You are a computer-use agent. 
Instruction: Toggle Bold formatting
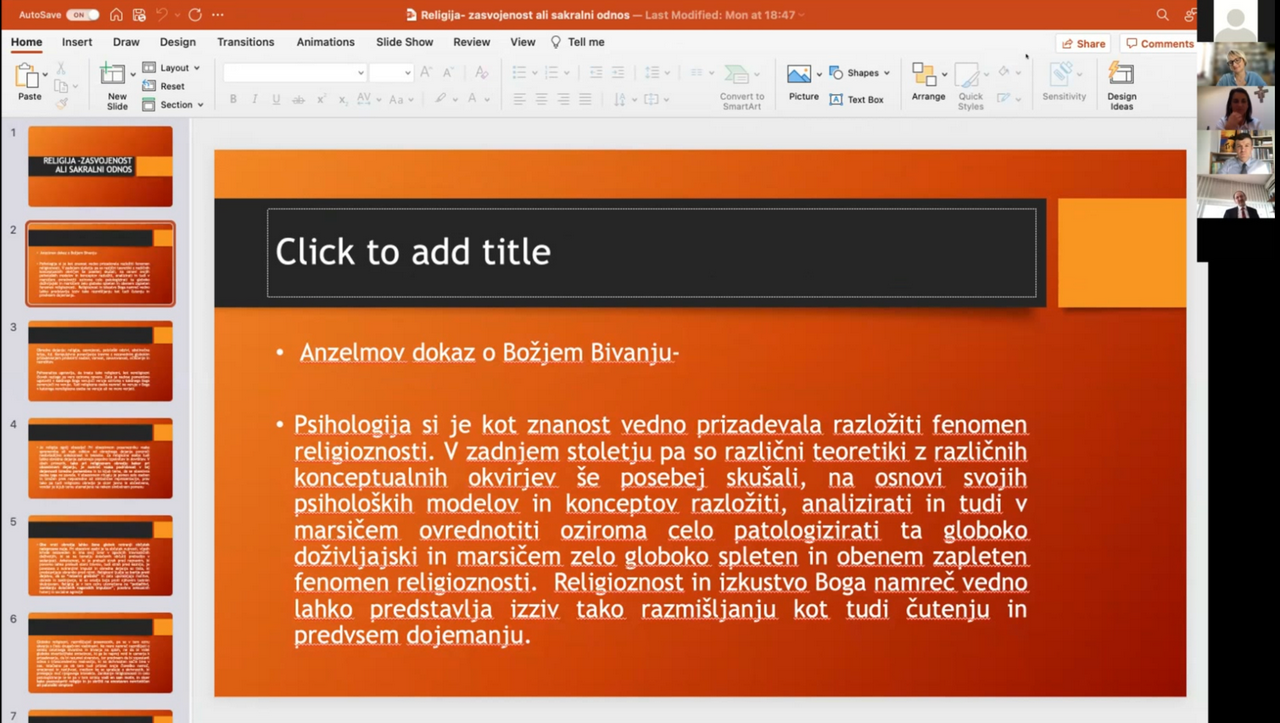[233, 99]
